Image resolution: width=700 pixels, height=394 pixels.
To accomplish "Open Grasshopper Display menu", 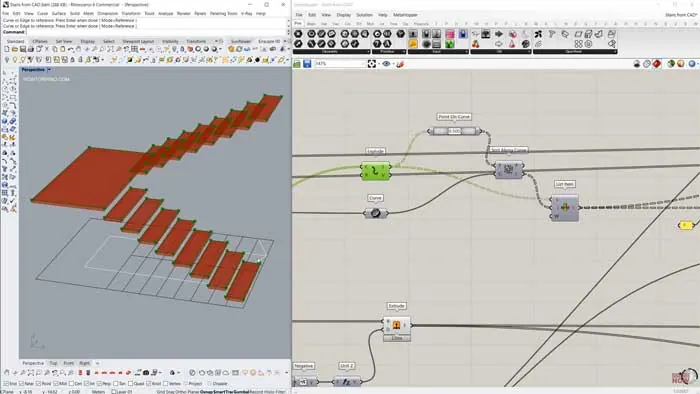I will pyautogui.click(x=343, y=15).
